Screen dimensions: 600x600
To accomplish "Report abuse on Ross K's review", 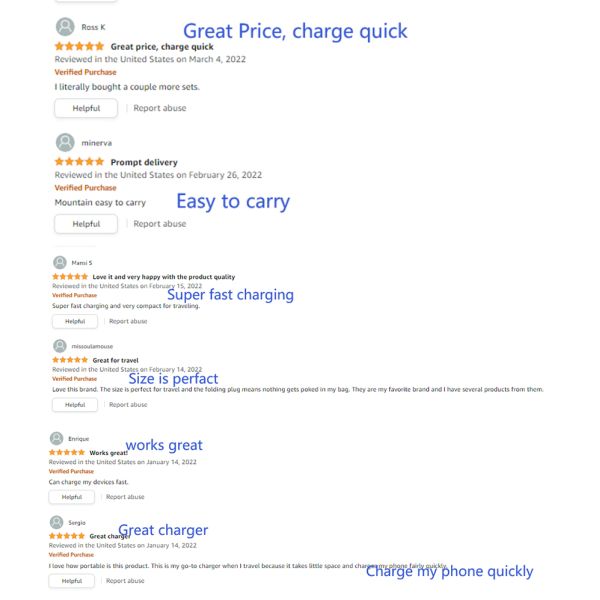I will [x=160, y=108].
